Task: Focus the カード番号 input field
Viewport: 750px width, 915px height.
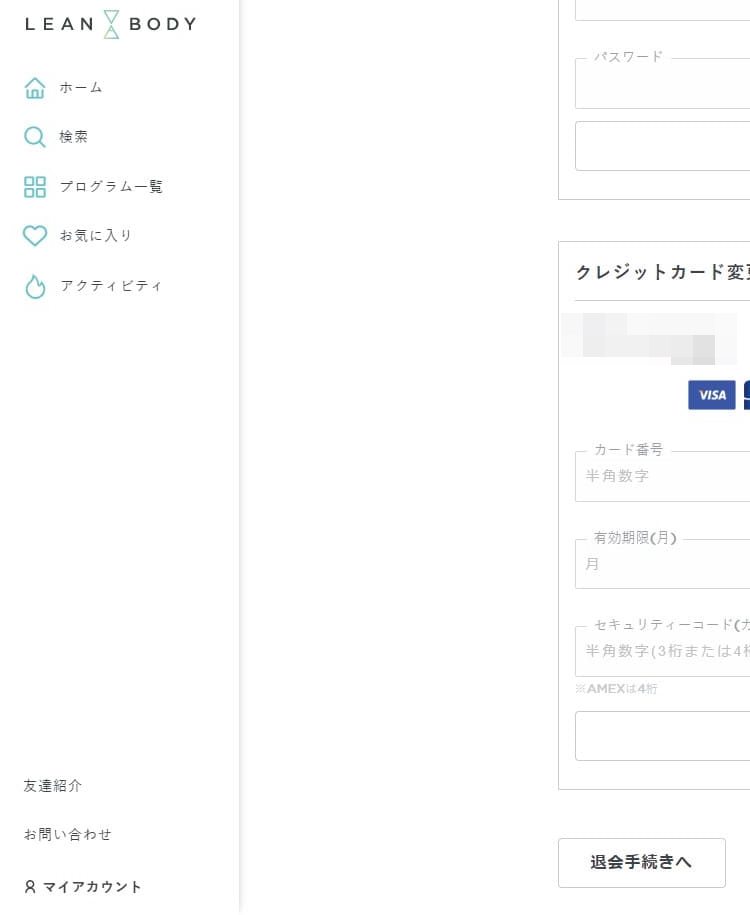Action: pos(662,476)
